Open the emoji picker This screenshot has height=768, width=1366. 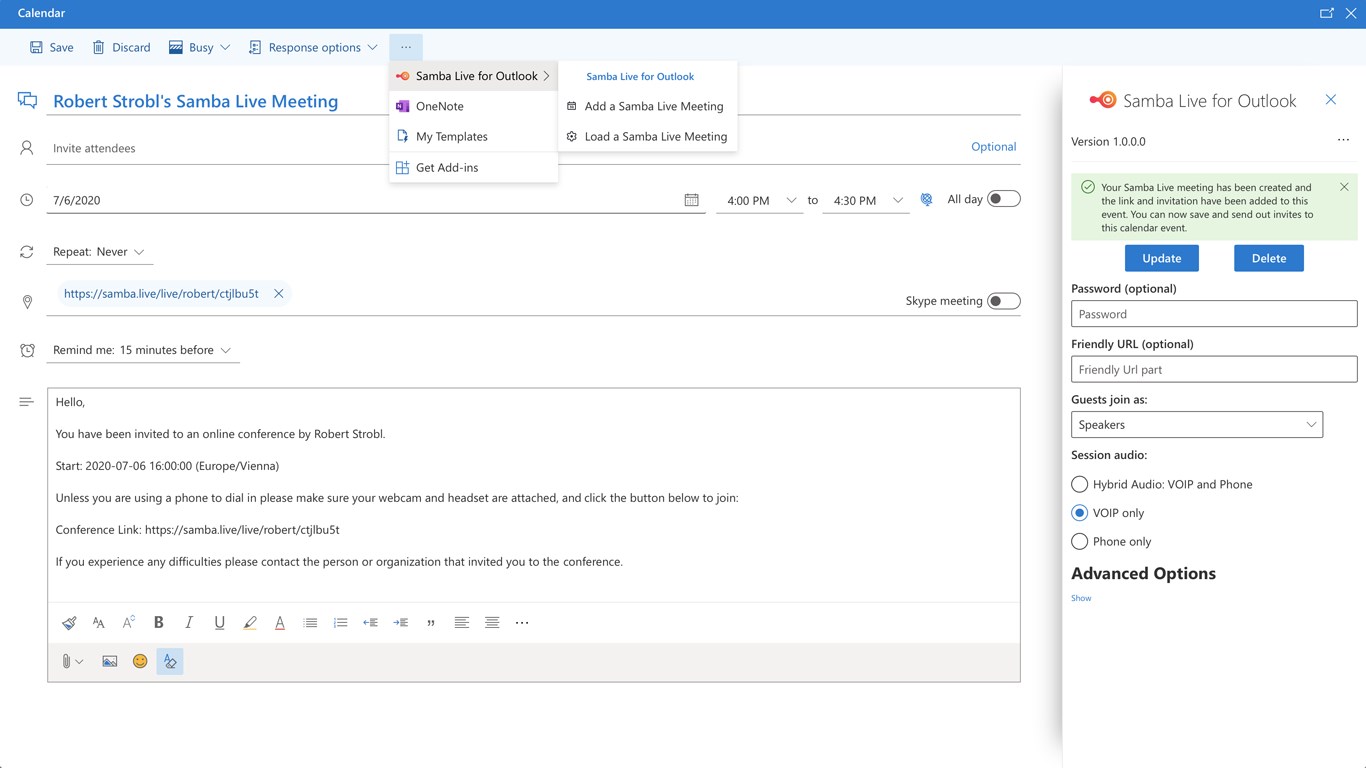click(140, 661)
